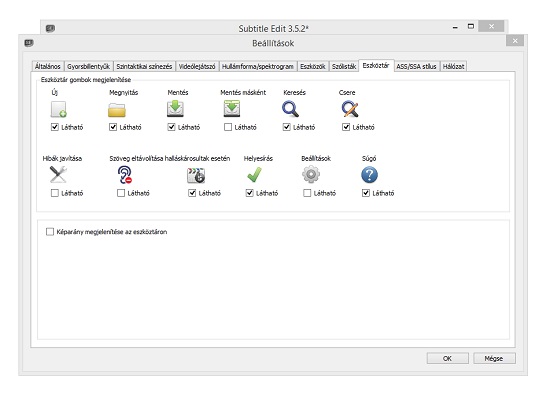
Task: Click the Csere replace icon
Action: point(350,109)
